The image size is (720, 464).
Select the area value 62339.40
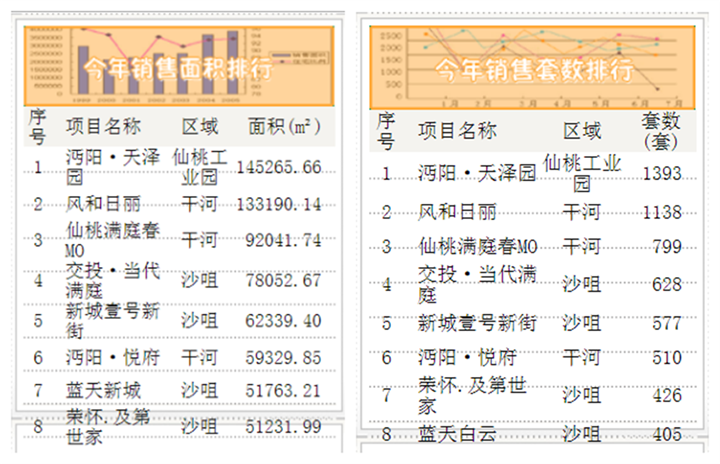click(x=285, y=320)
